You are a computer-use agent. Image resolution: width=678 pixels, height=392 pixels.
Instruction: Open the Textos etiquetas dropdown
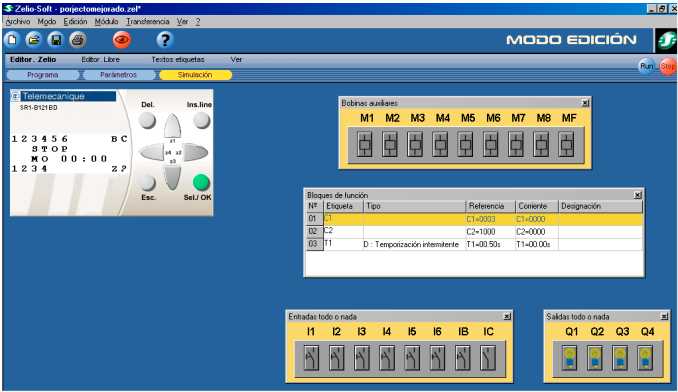(178, 60)
